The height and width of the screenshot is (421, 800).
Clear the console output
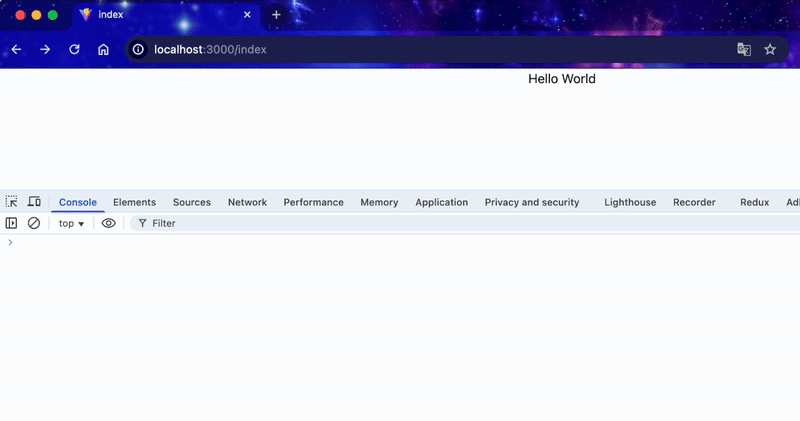tap(34, 223)
